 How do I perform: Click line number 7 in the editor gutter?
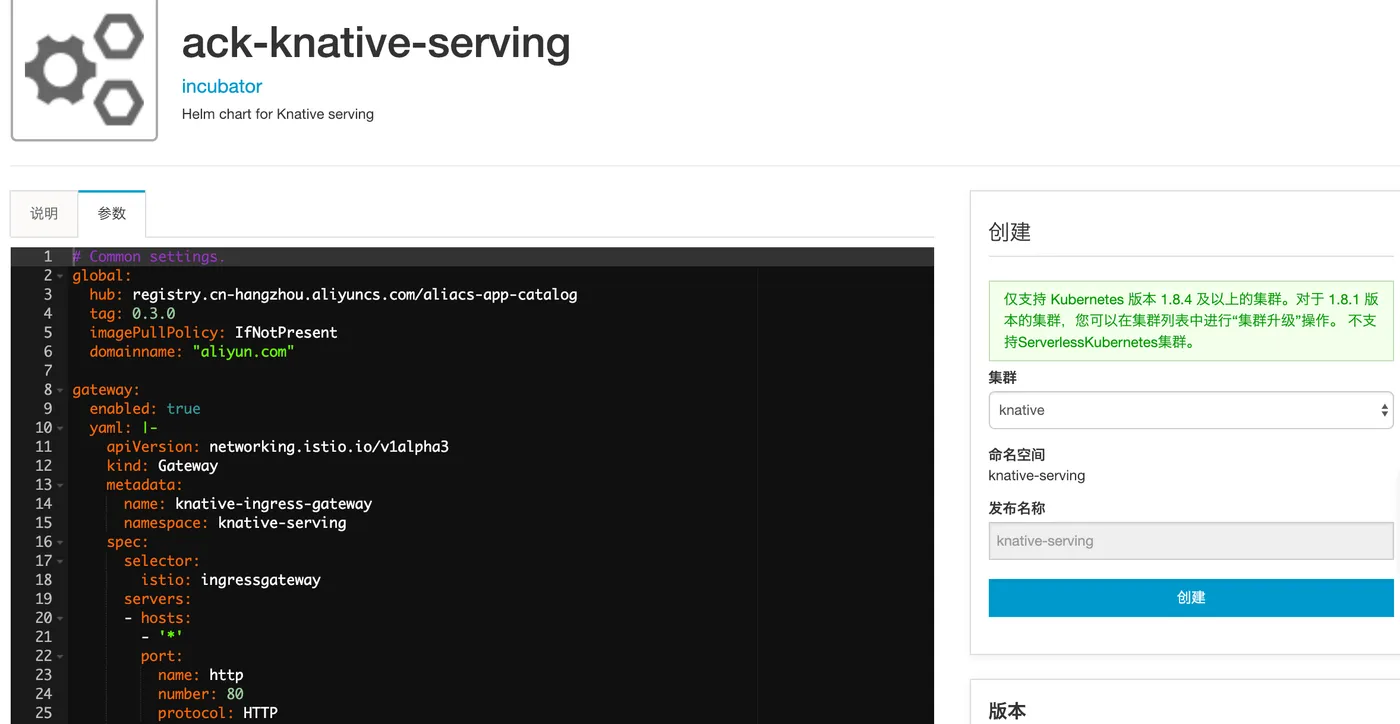pos(48,370)
